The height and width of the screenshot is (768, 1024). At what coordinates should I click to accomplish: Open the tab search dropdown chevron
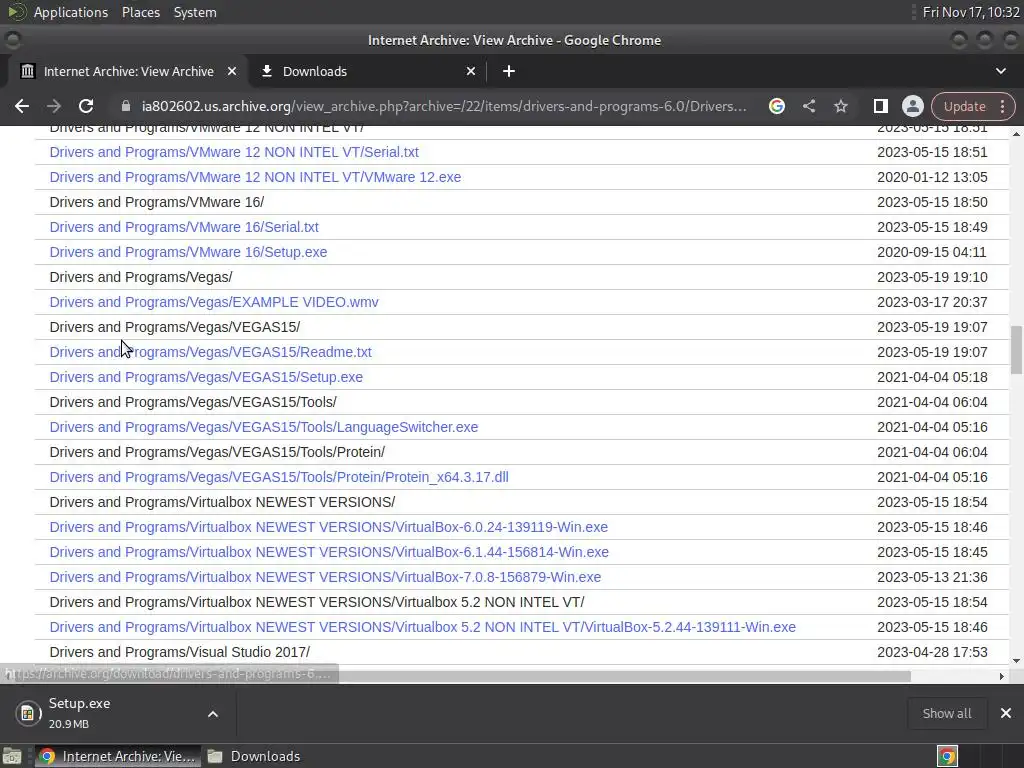[1000, 71]
